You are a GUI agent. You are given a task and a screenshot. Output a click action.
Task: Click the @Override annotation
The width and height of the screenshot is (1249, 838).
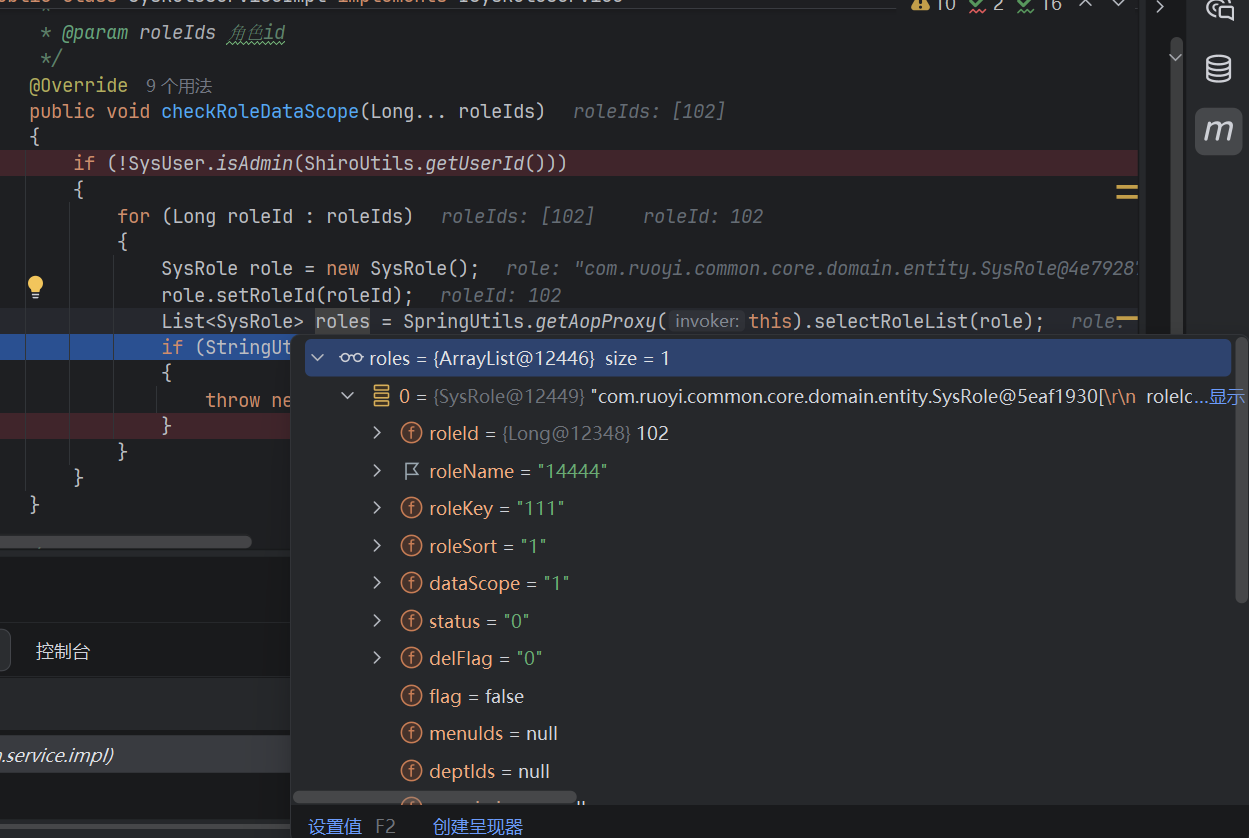point(79,86)
